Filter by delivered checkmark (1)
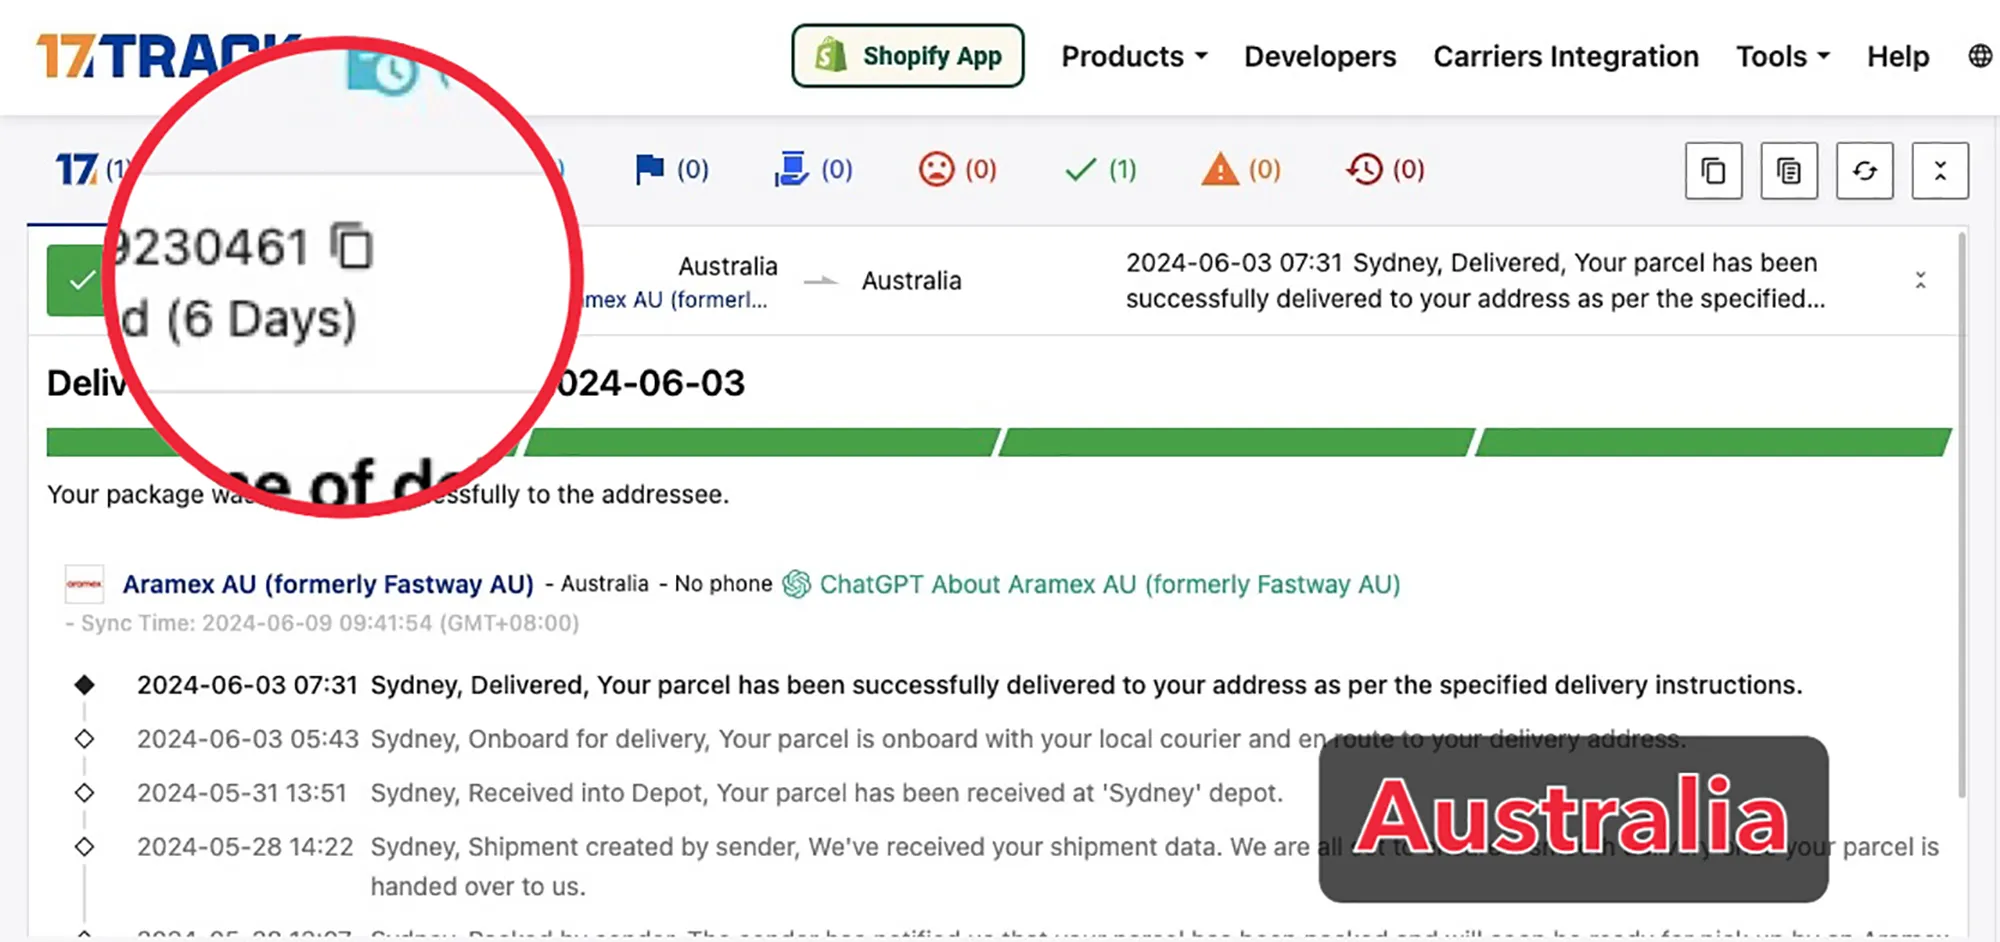 pos(1100,169)
